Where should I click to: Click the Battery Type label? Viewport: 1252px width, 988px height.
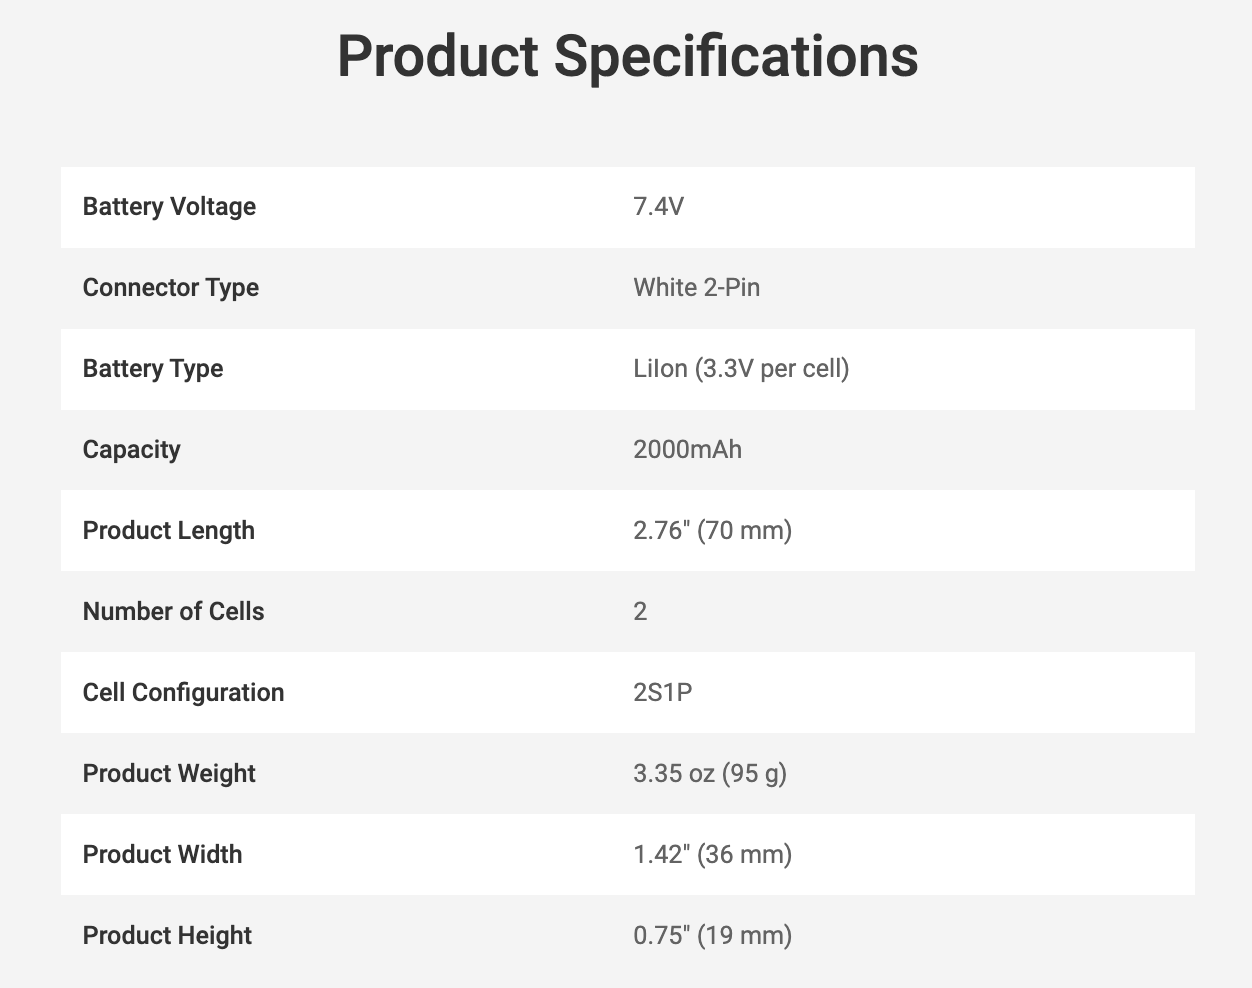point(152,369)
